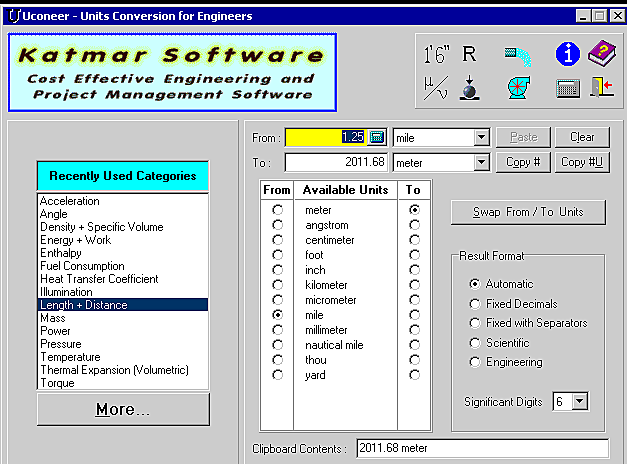Open the pipe elbow flow icon
This screenshot has width=627, height=464.
point(518,56)
